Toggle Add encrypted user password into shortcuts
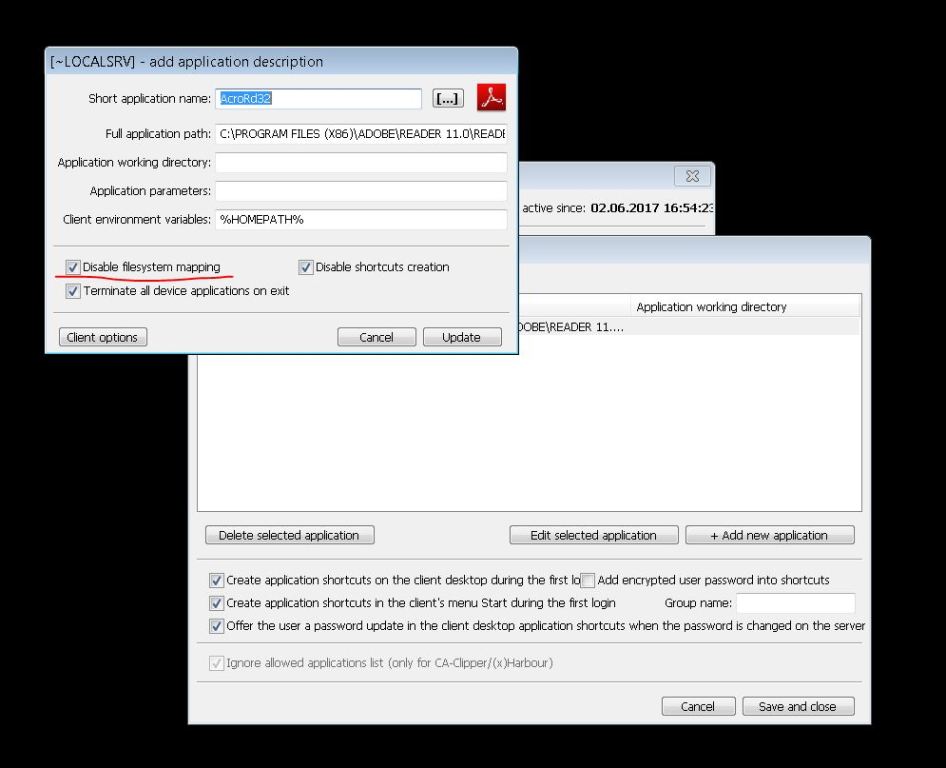The image size is (946, 768). click(588, 580)
